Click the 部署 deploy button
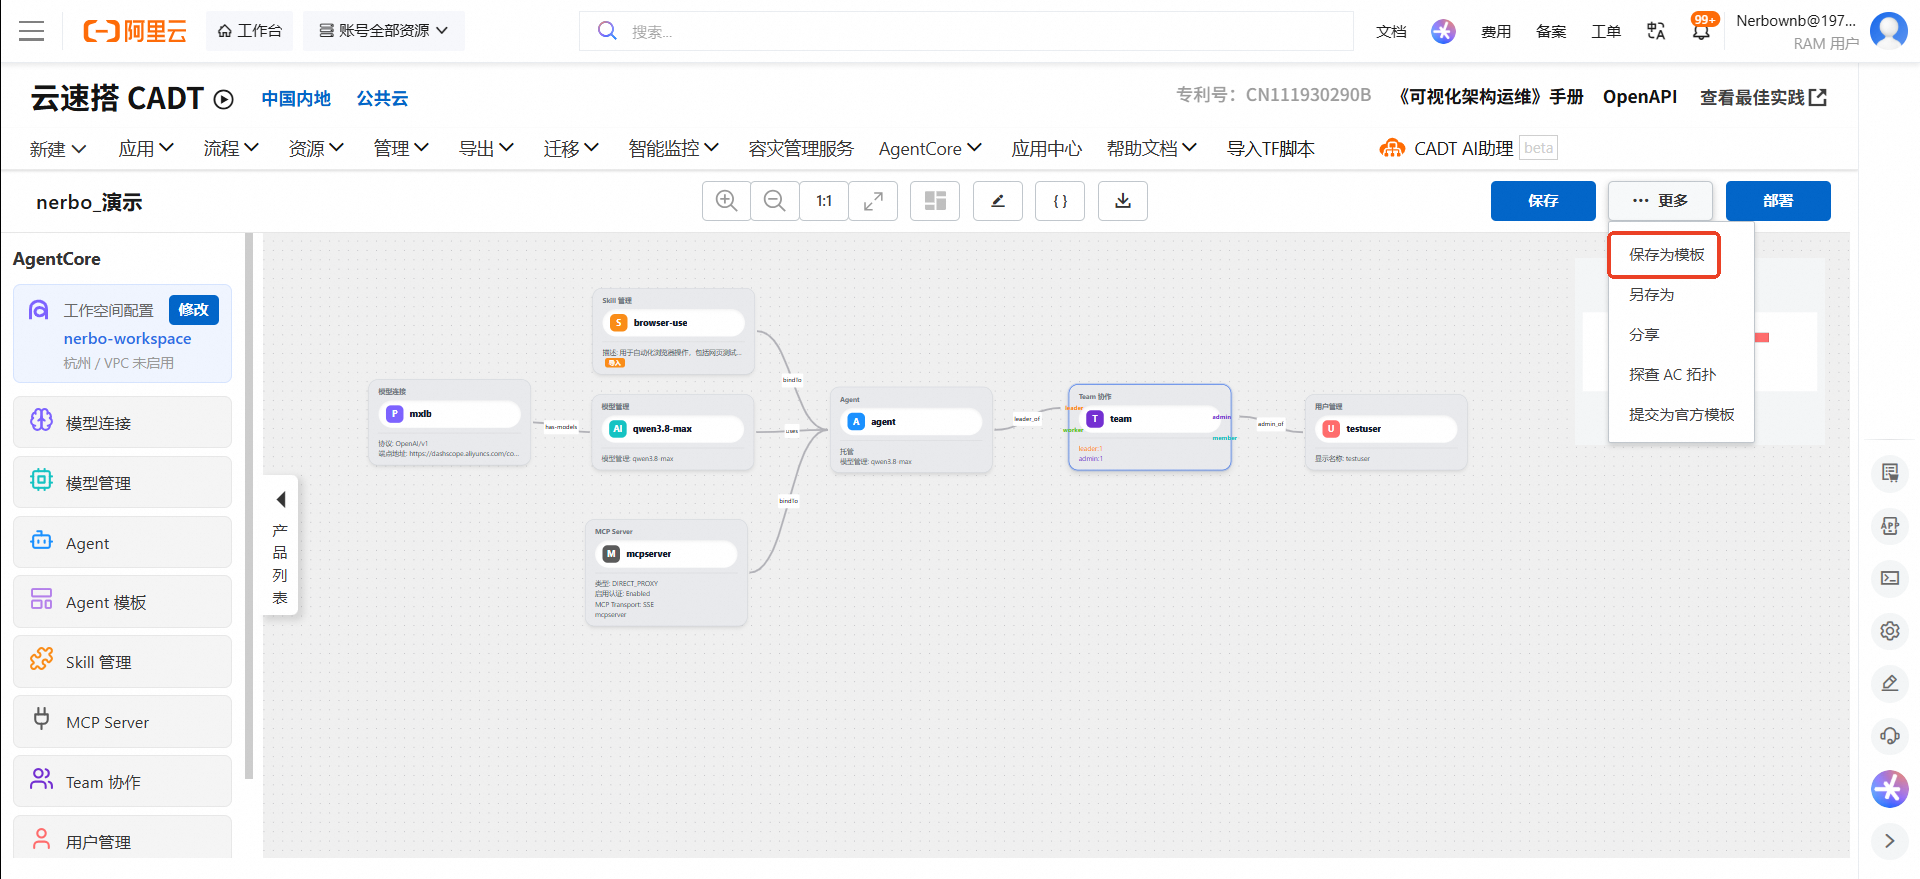1920x879 pixels. point(1778,201)
